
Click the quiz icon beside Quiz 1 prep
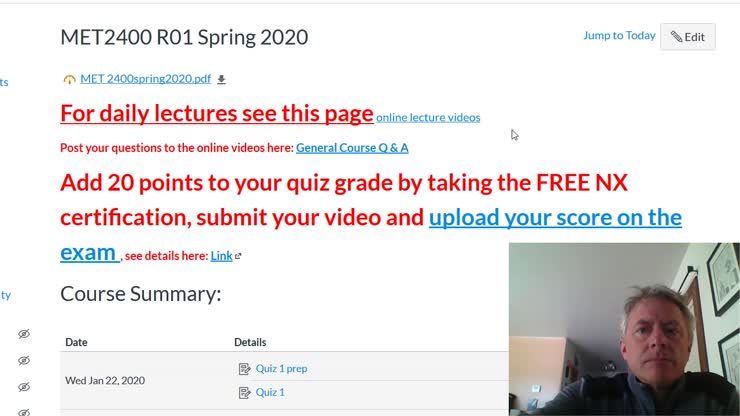[x=244, y=369]
